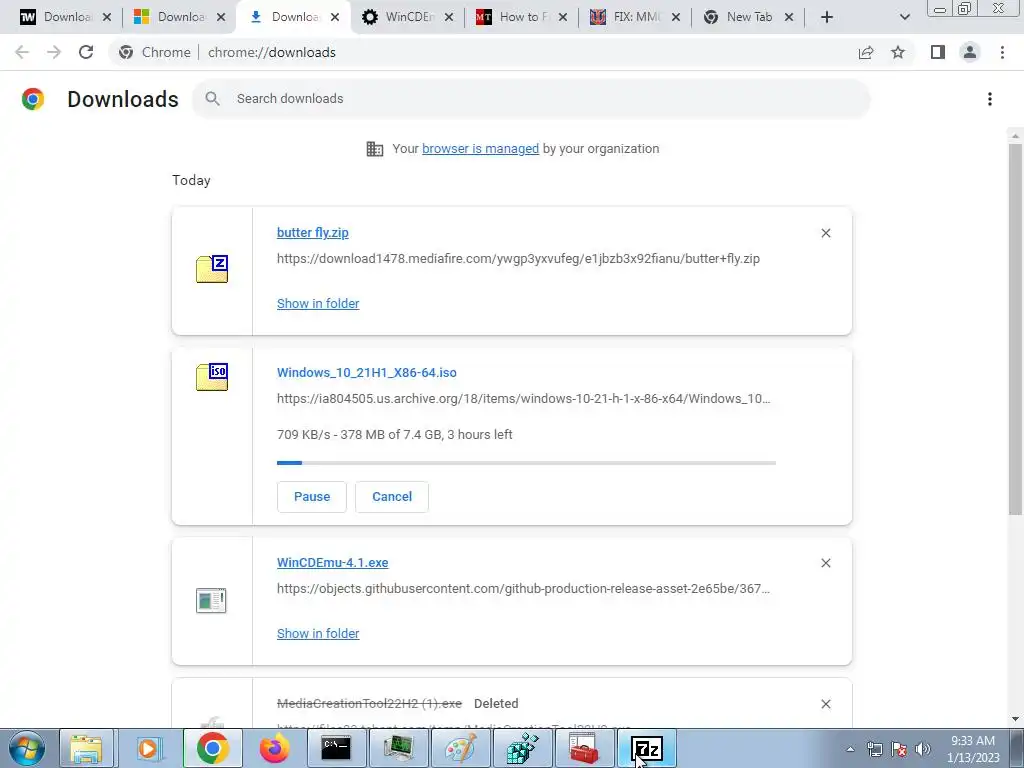Screen dimensions: 1024x768
Task: Open the user profile avatar menu
Action: tap(970, 52)
